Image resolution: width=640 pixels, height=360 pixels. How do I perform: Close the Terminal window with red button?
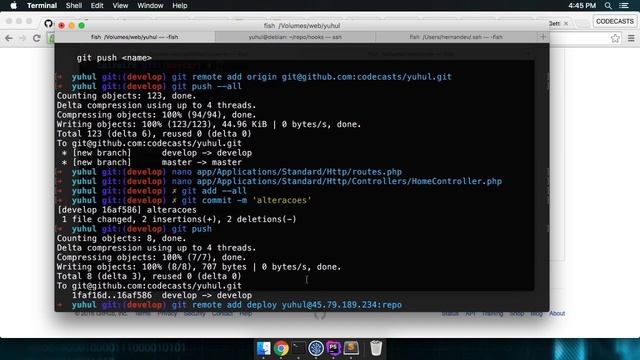pyautogui.click(x=62, y=25)
